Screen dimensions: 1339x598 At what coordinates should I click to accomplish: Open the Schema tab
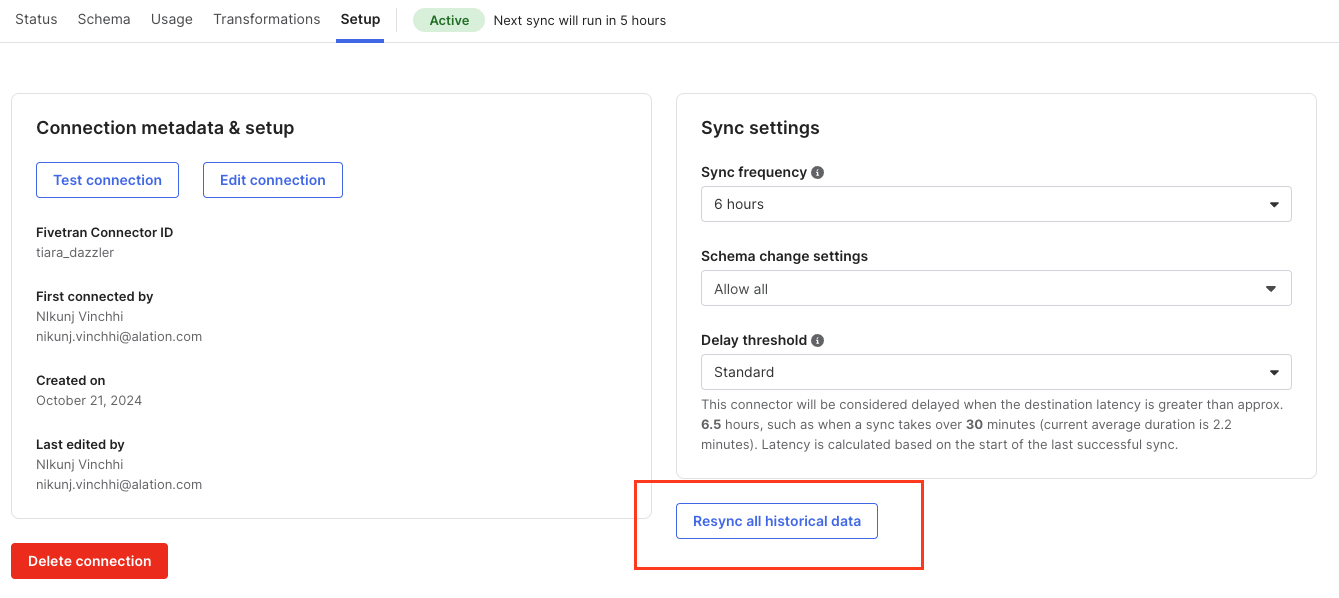(104, 20)
